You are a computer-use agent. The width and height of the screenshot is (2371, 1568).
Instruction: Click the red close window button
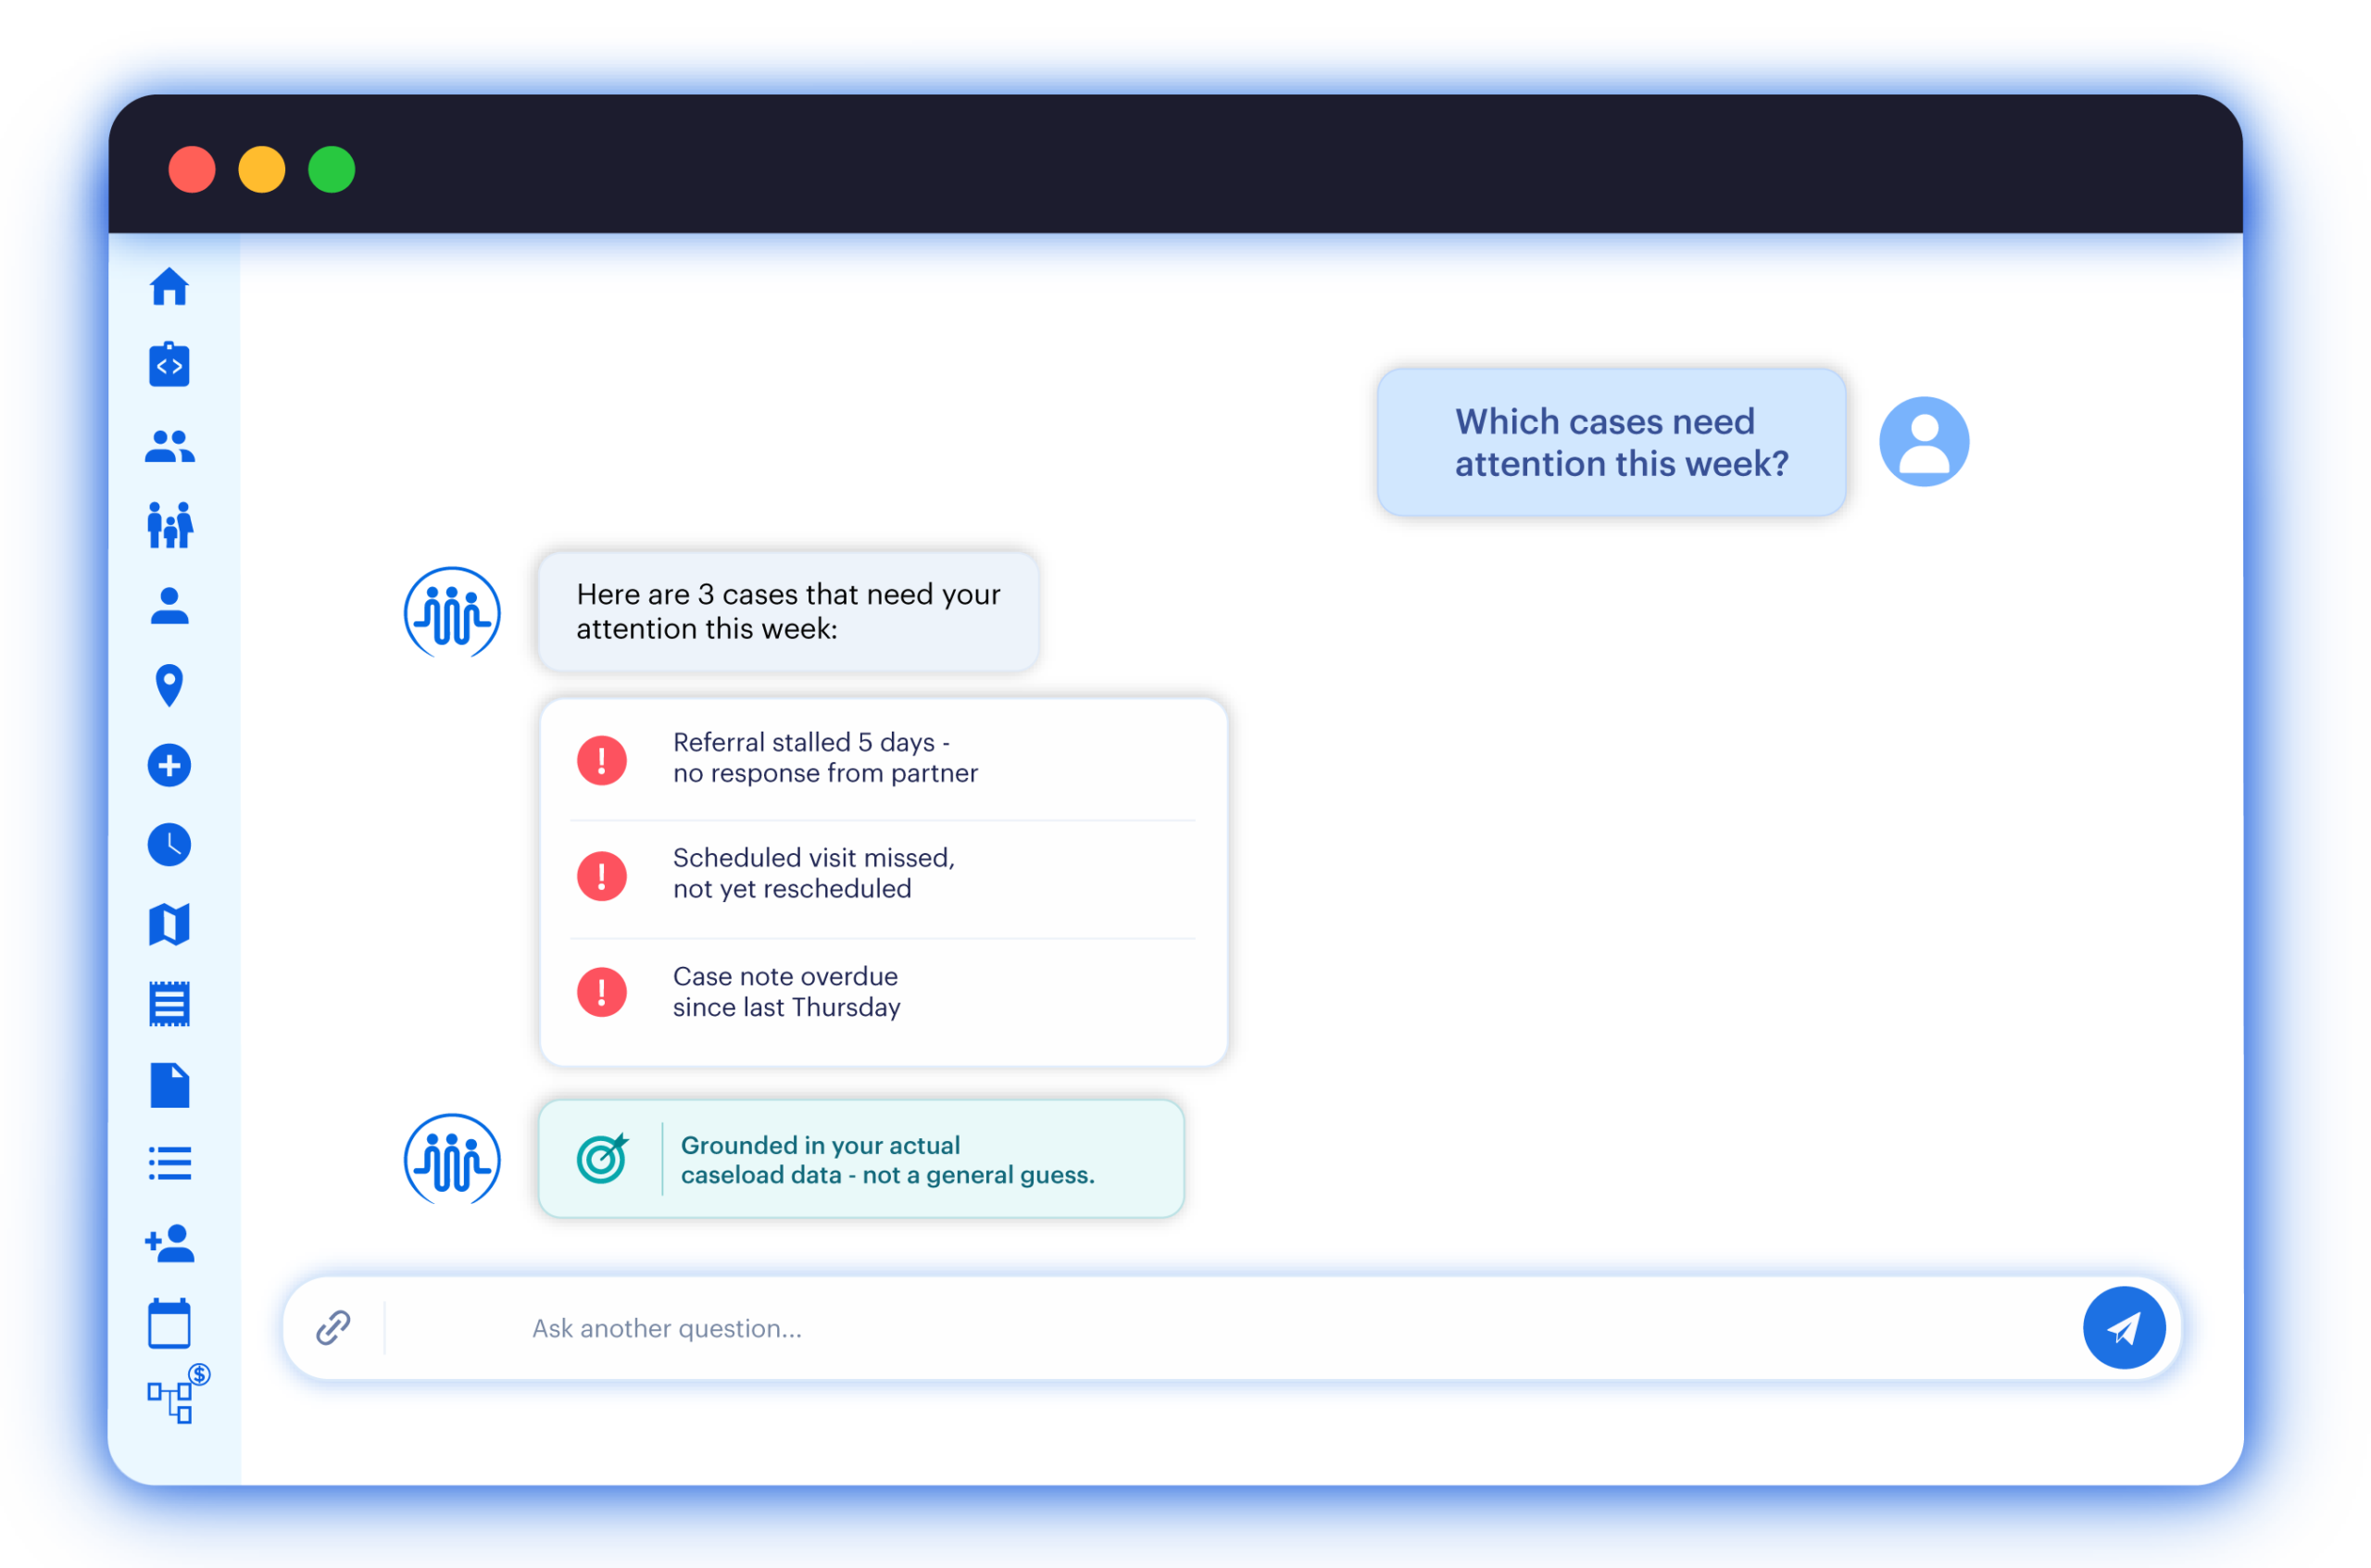click(192, 170)
